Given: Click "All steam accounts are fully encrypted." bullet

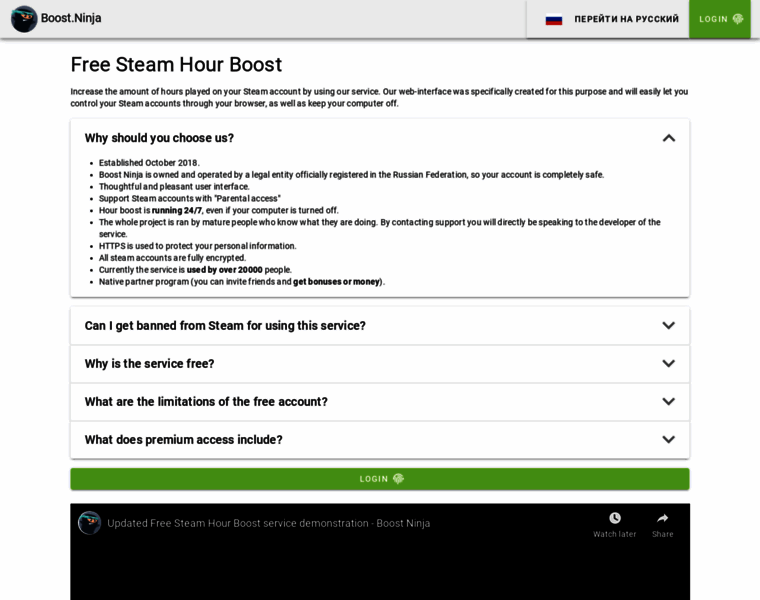Looking at the screenshot, I should (x=173, y=258).
